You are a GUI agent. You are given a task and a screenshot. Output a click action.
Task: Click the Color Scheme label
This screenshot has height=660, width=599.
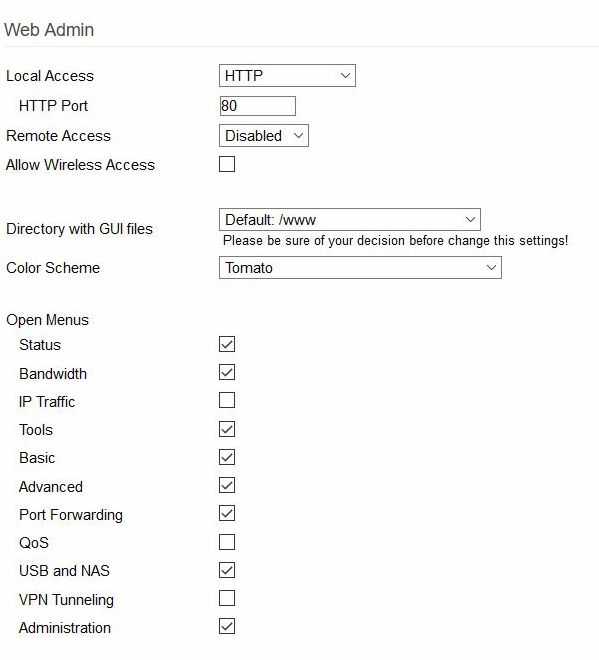pos(53,268)
